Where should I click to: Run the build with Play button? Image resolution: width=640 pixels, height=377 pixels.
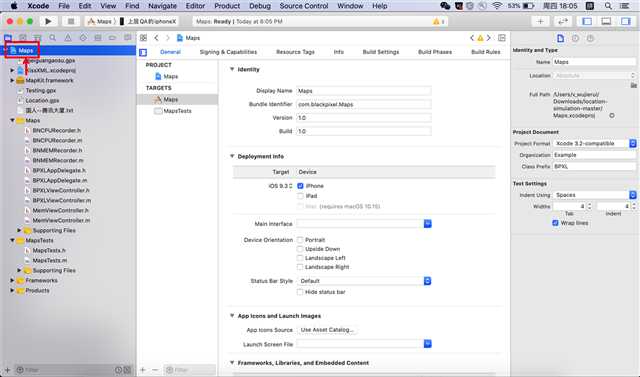click(48, 21)
